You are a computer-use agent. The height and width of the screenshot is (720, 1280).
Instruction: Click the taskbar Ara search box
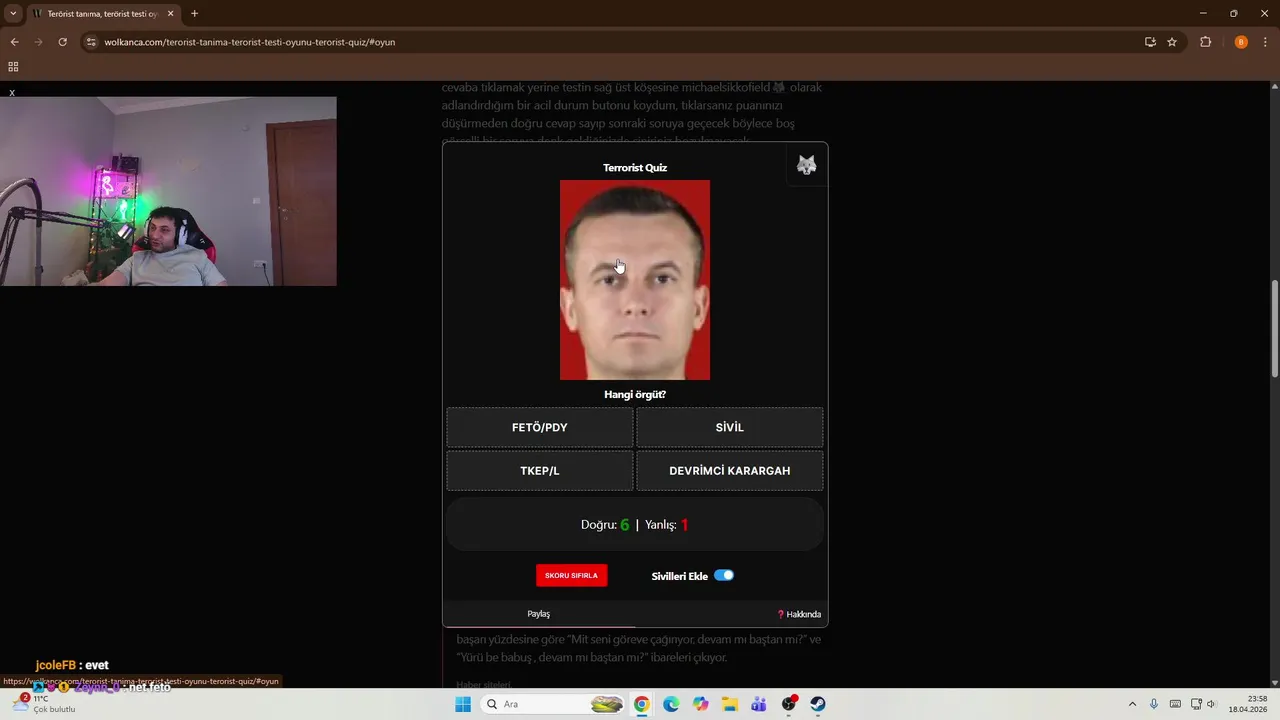[x=552, y=704]
